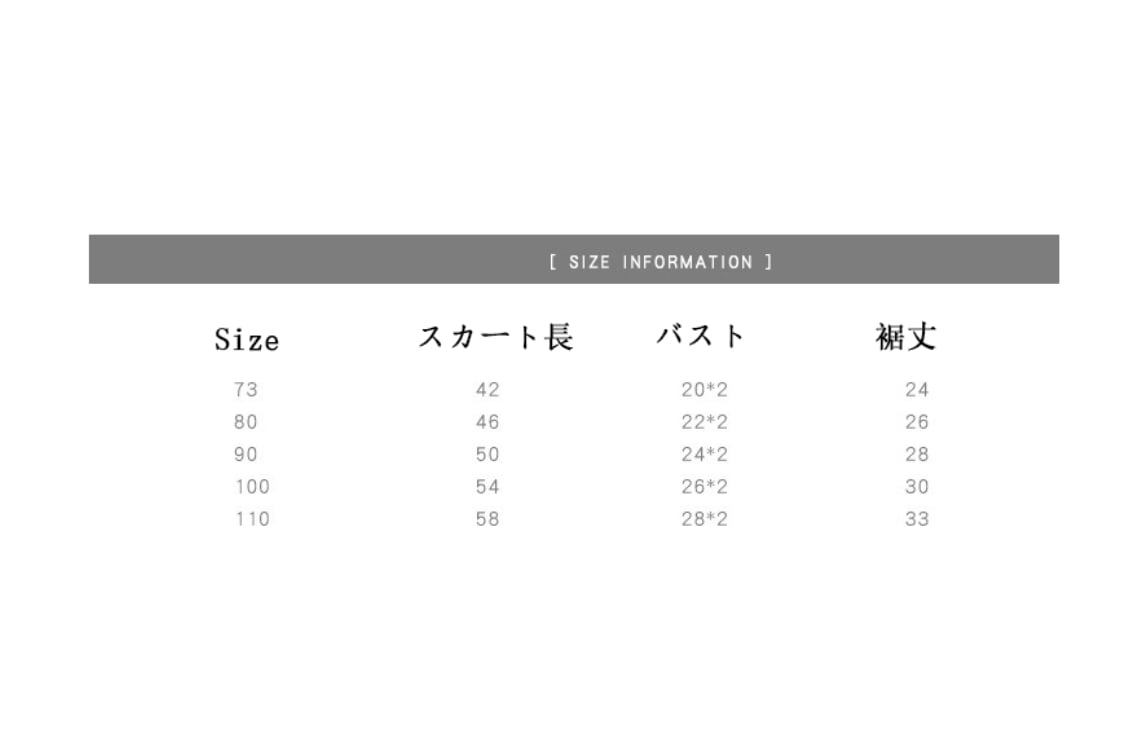This screenshot has width=1125, height=750.
Task: Select the 裾丈 column header
Action: pyautogui.click(x=905, y=337)
